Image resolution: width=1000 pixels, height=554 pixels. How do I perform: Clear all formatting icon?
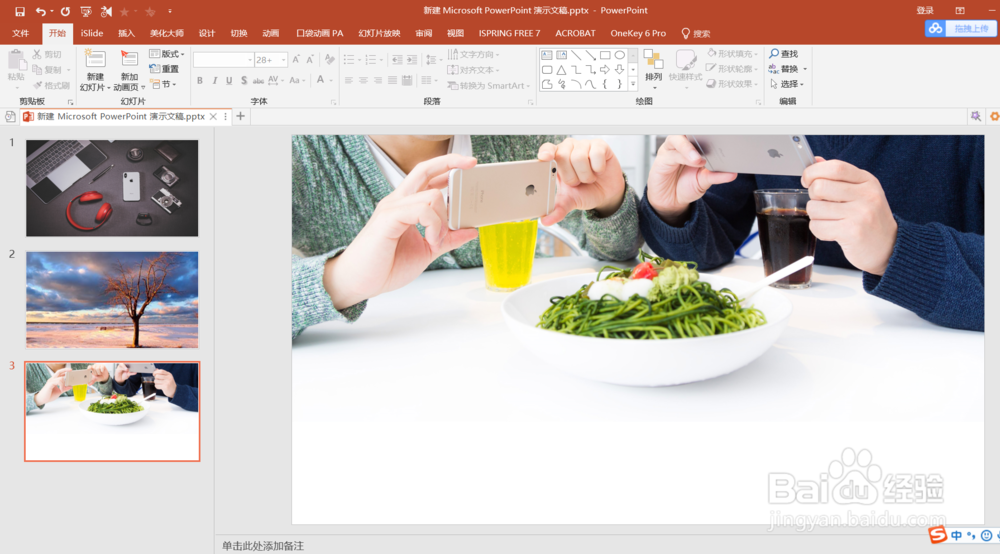coord(329,59)
